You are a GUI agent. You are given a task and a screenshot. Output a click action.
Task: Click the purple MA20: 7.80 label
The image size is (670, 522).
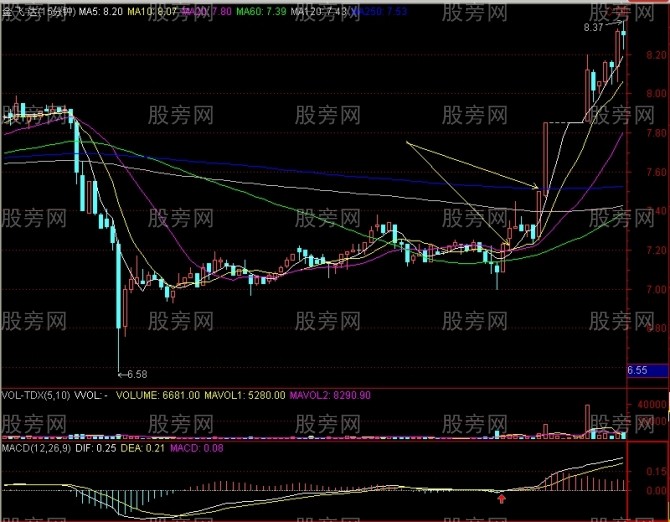(x=206, y=12)
